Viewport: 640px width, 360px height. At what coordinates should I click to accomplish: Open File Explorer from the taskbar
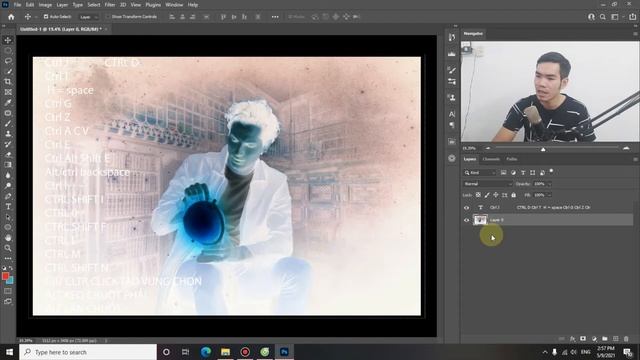[x=225, y=352]
